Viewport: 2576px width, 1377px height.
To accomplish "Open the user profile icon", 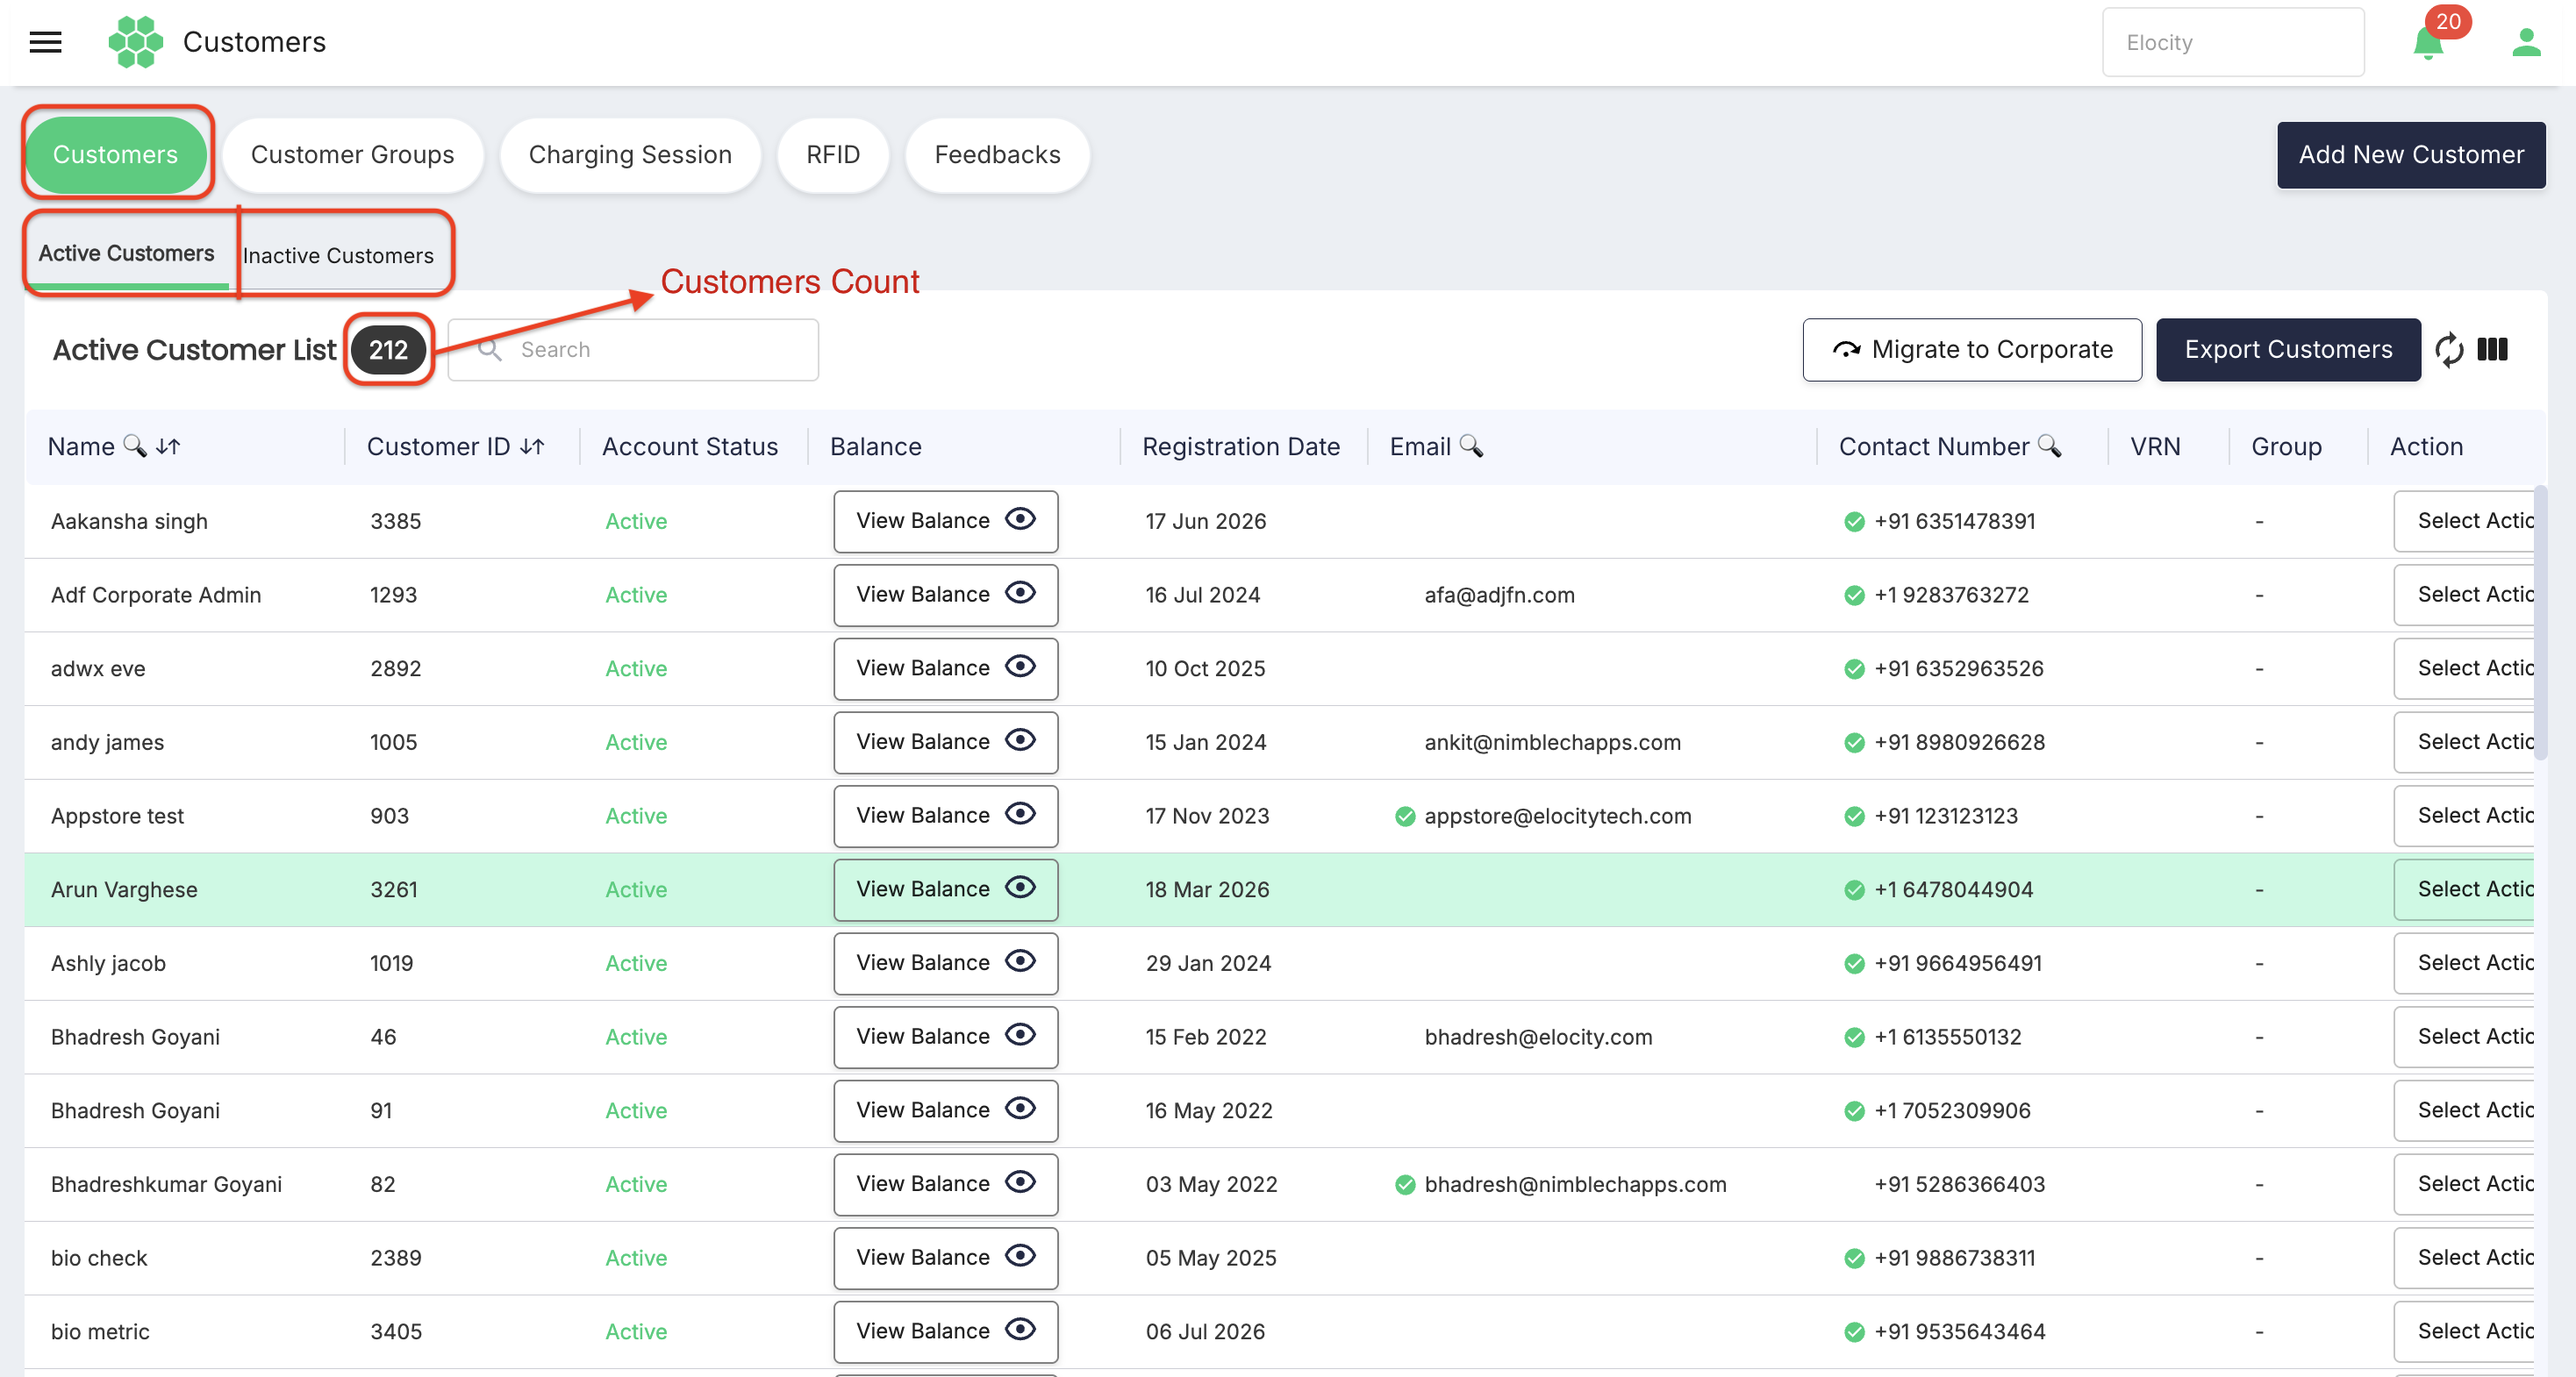I will [x=2526, y=42].
